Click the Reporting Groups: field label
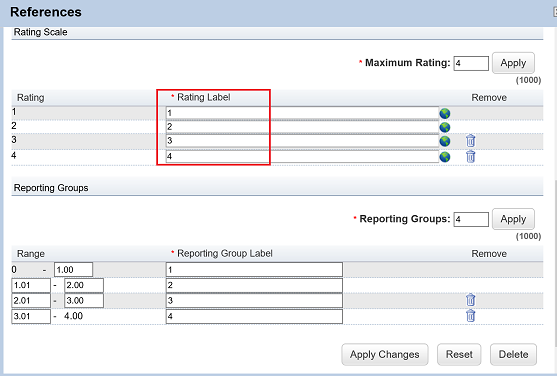 click(x=405, y=219)
